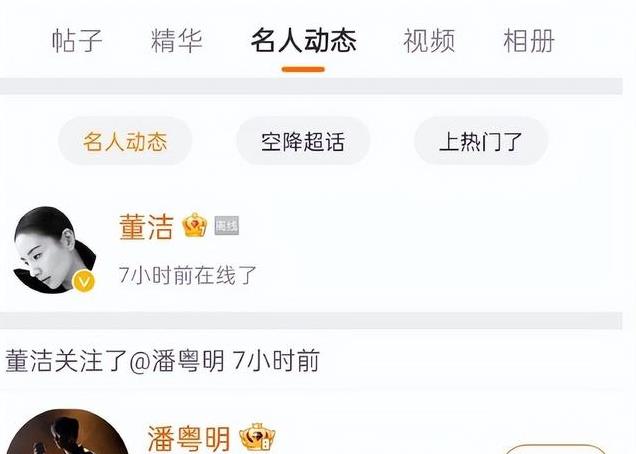Open the 帖子 tab
Image resolution: width=636 pixels, height=454 pixels.
click(x=77, y=40)
